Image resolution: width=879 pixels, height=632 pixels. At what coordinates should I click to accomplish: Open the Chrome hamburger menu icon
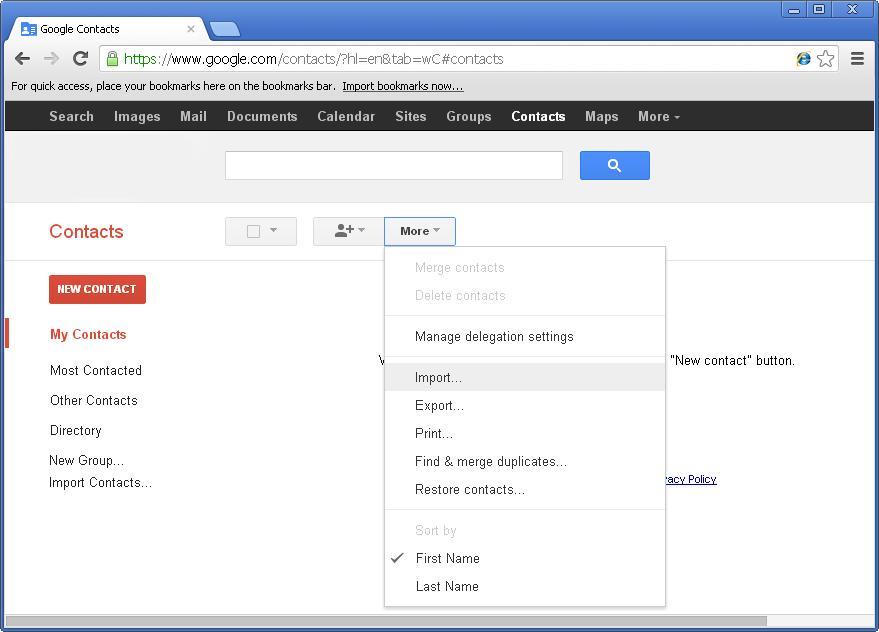[x=857, y=59]
